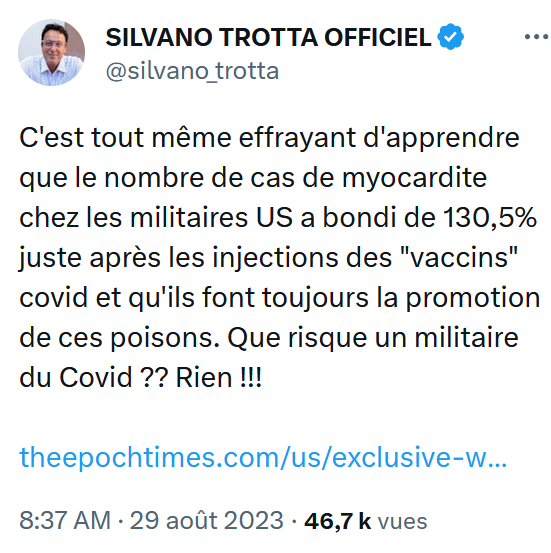This screenshot has height=553, width=551.
Task: Click the word 'promotion' in the tweet text
Action: (x=473, y=299)
